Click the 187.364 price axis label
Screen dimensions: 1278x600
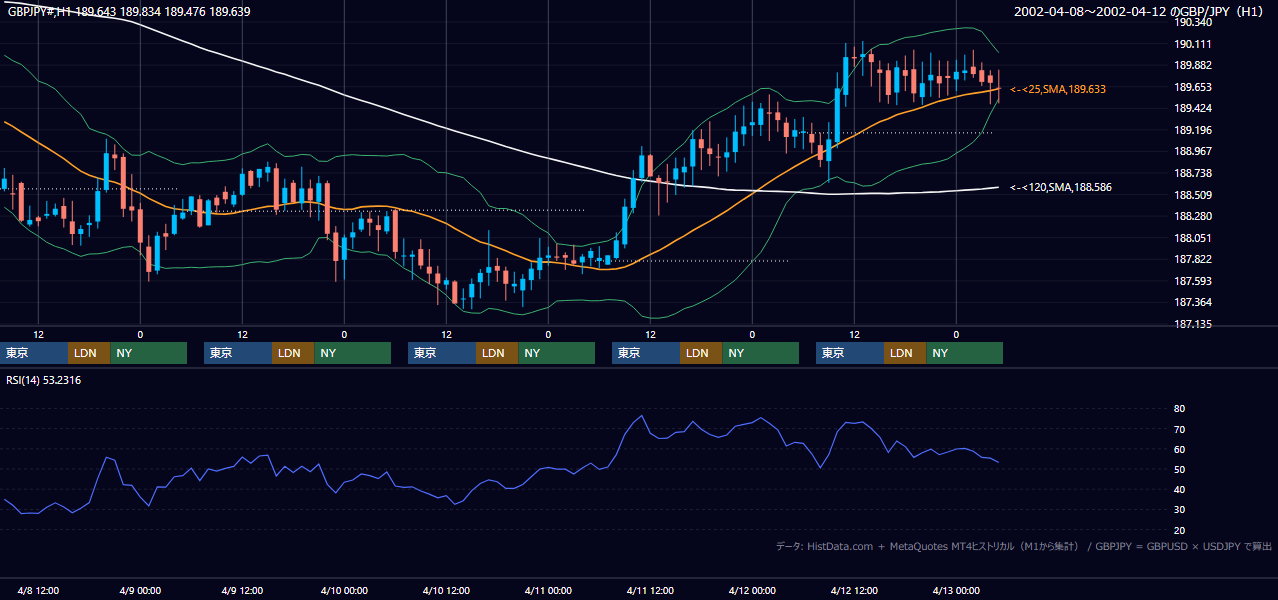pos(1195,302)
